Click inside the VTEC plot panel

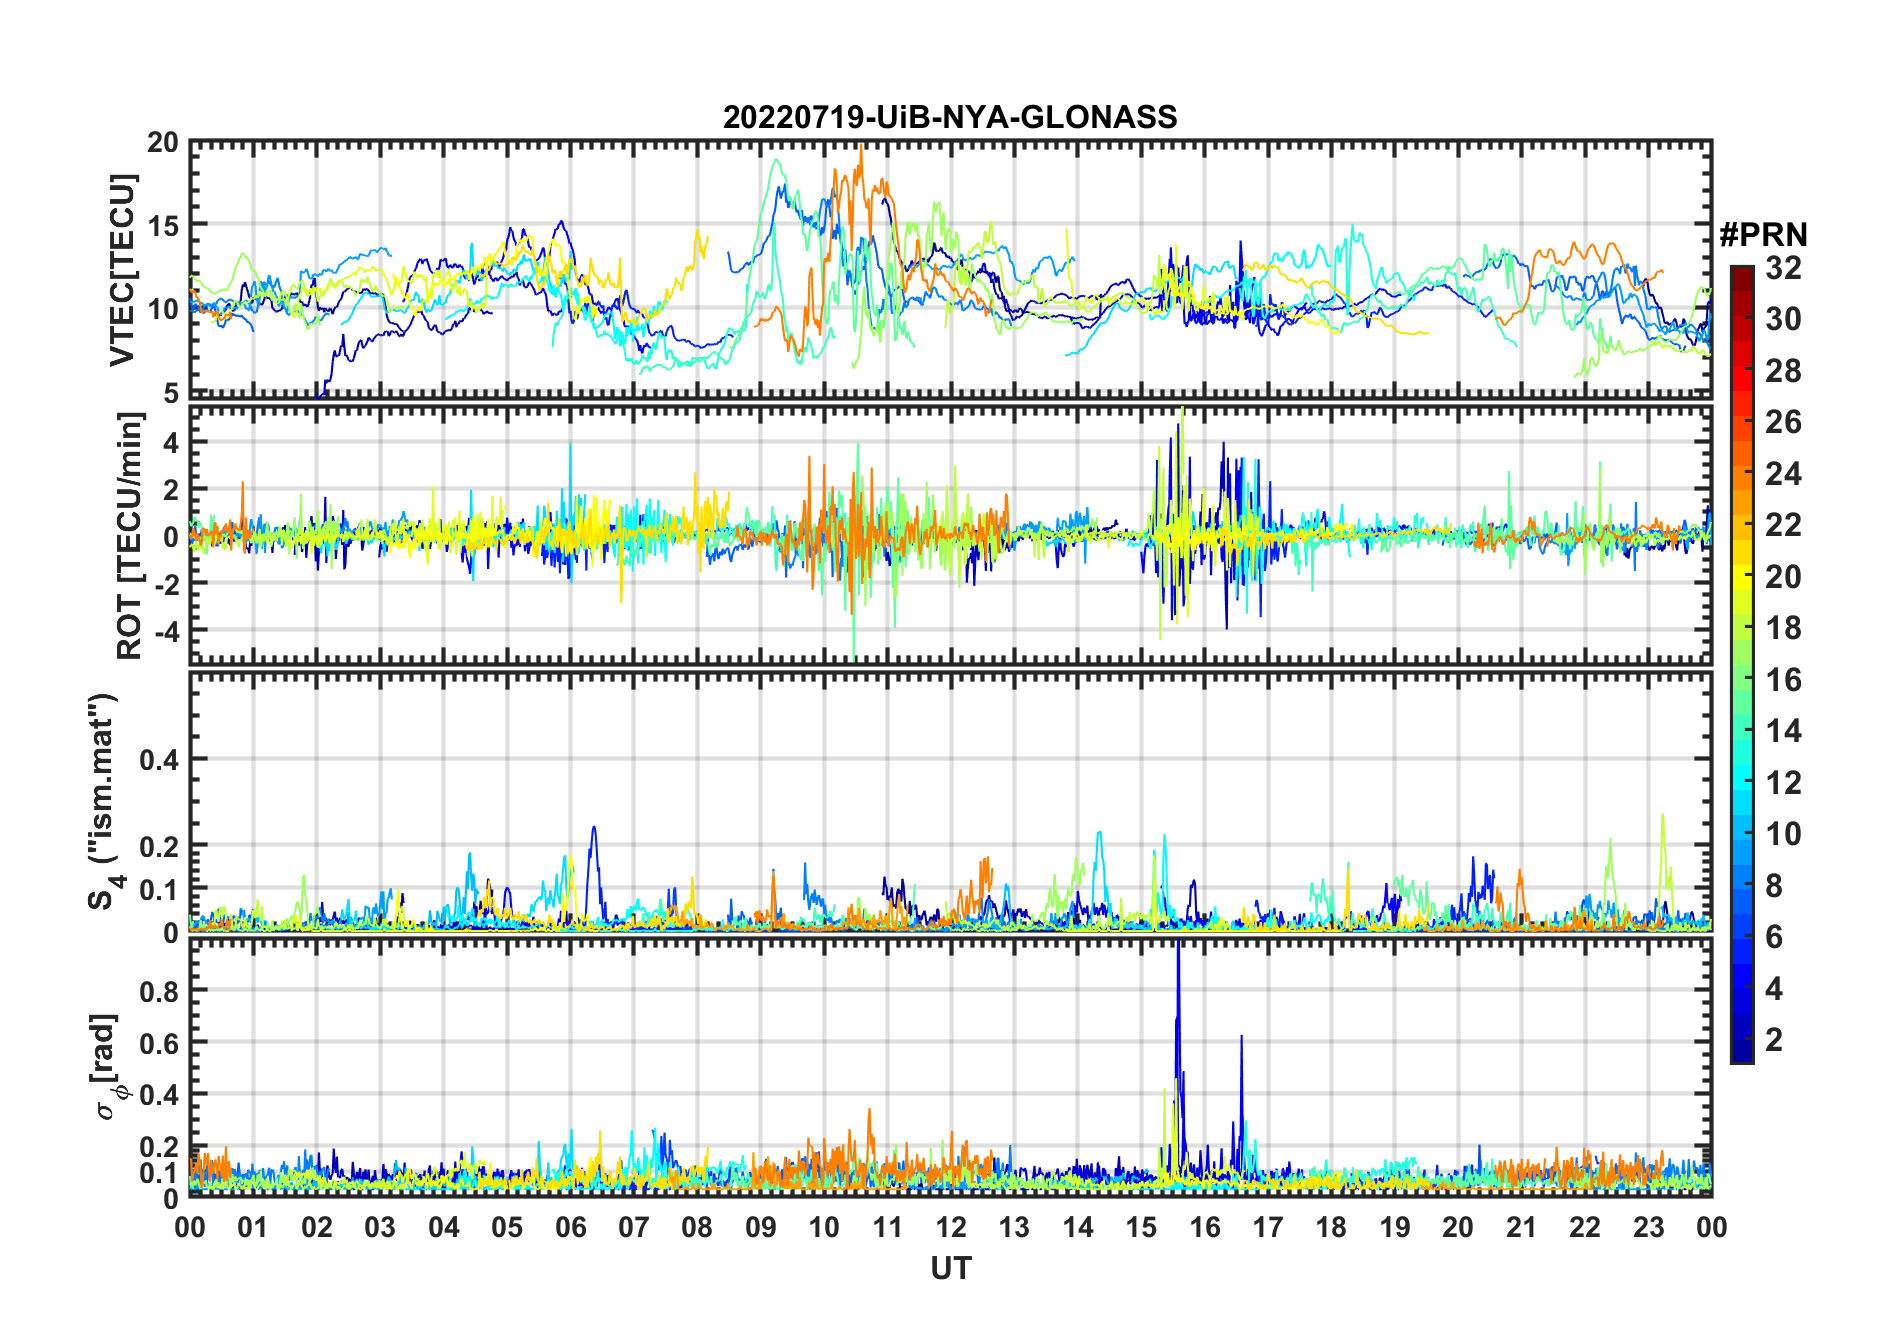click(x=951, y=269)
